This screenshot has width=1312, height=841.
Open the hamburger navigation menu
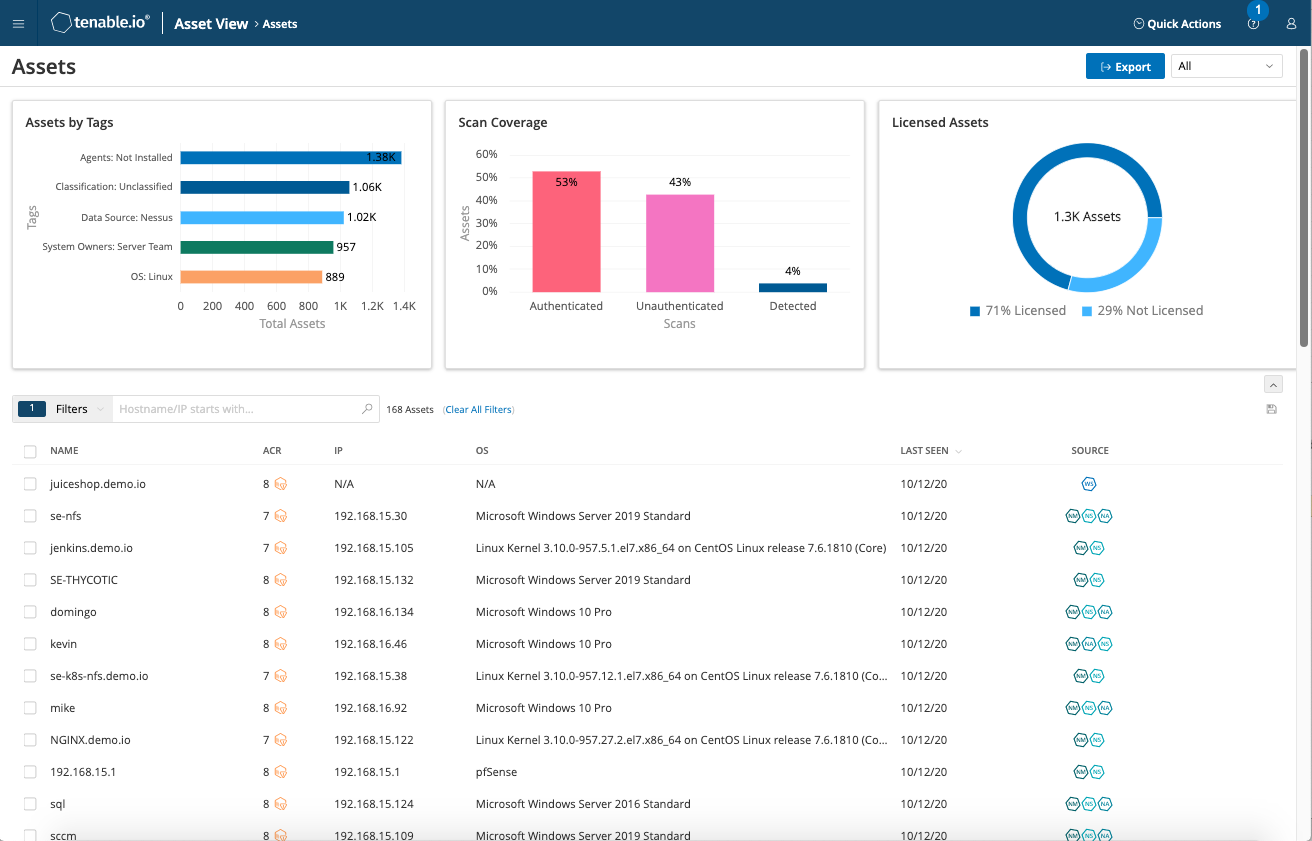[18, 24]
